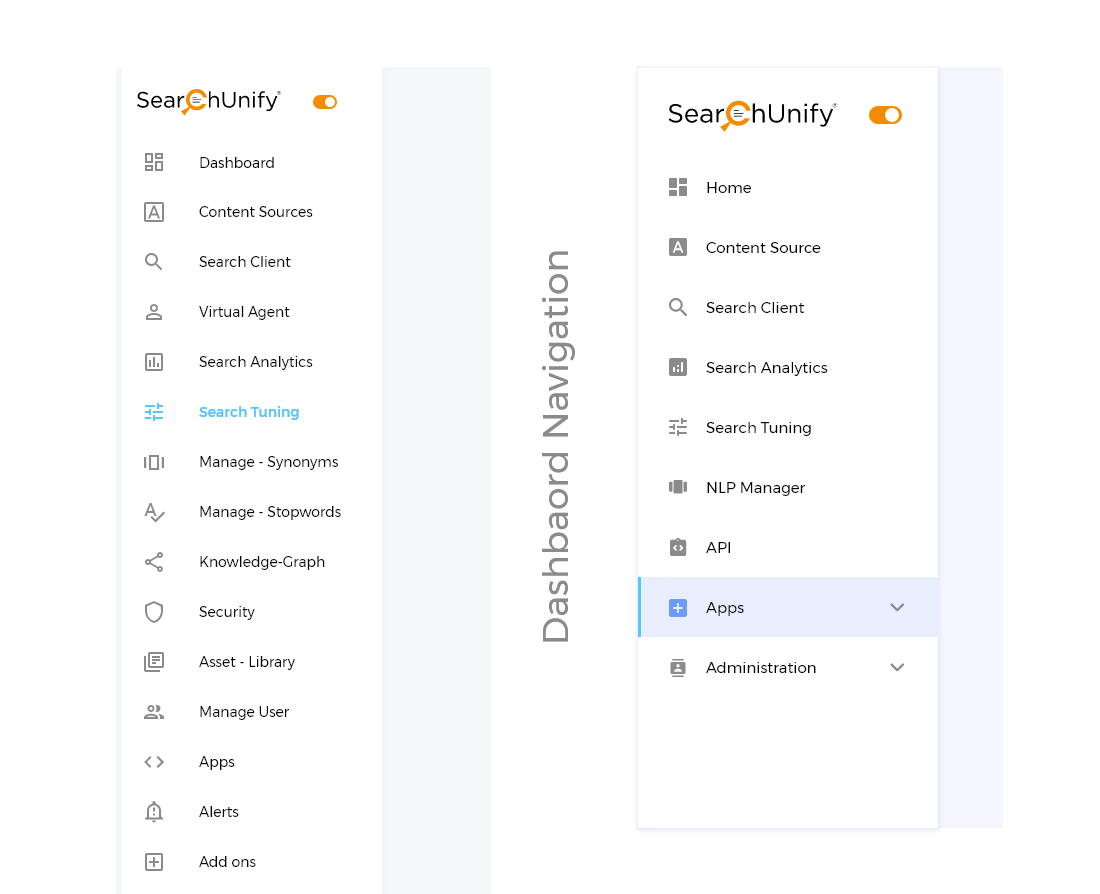Open Manage - Synonyms from left sidebar
The image size is (1100, 894).
click(268, 462)
